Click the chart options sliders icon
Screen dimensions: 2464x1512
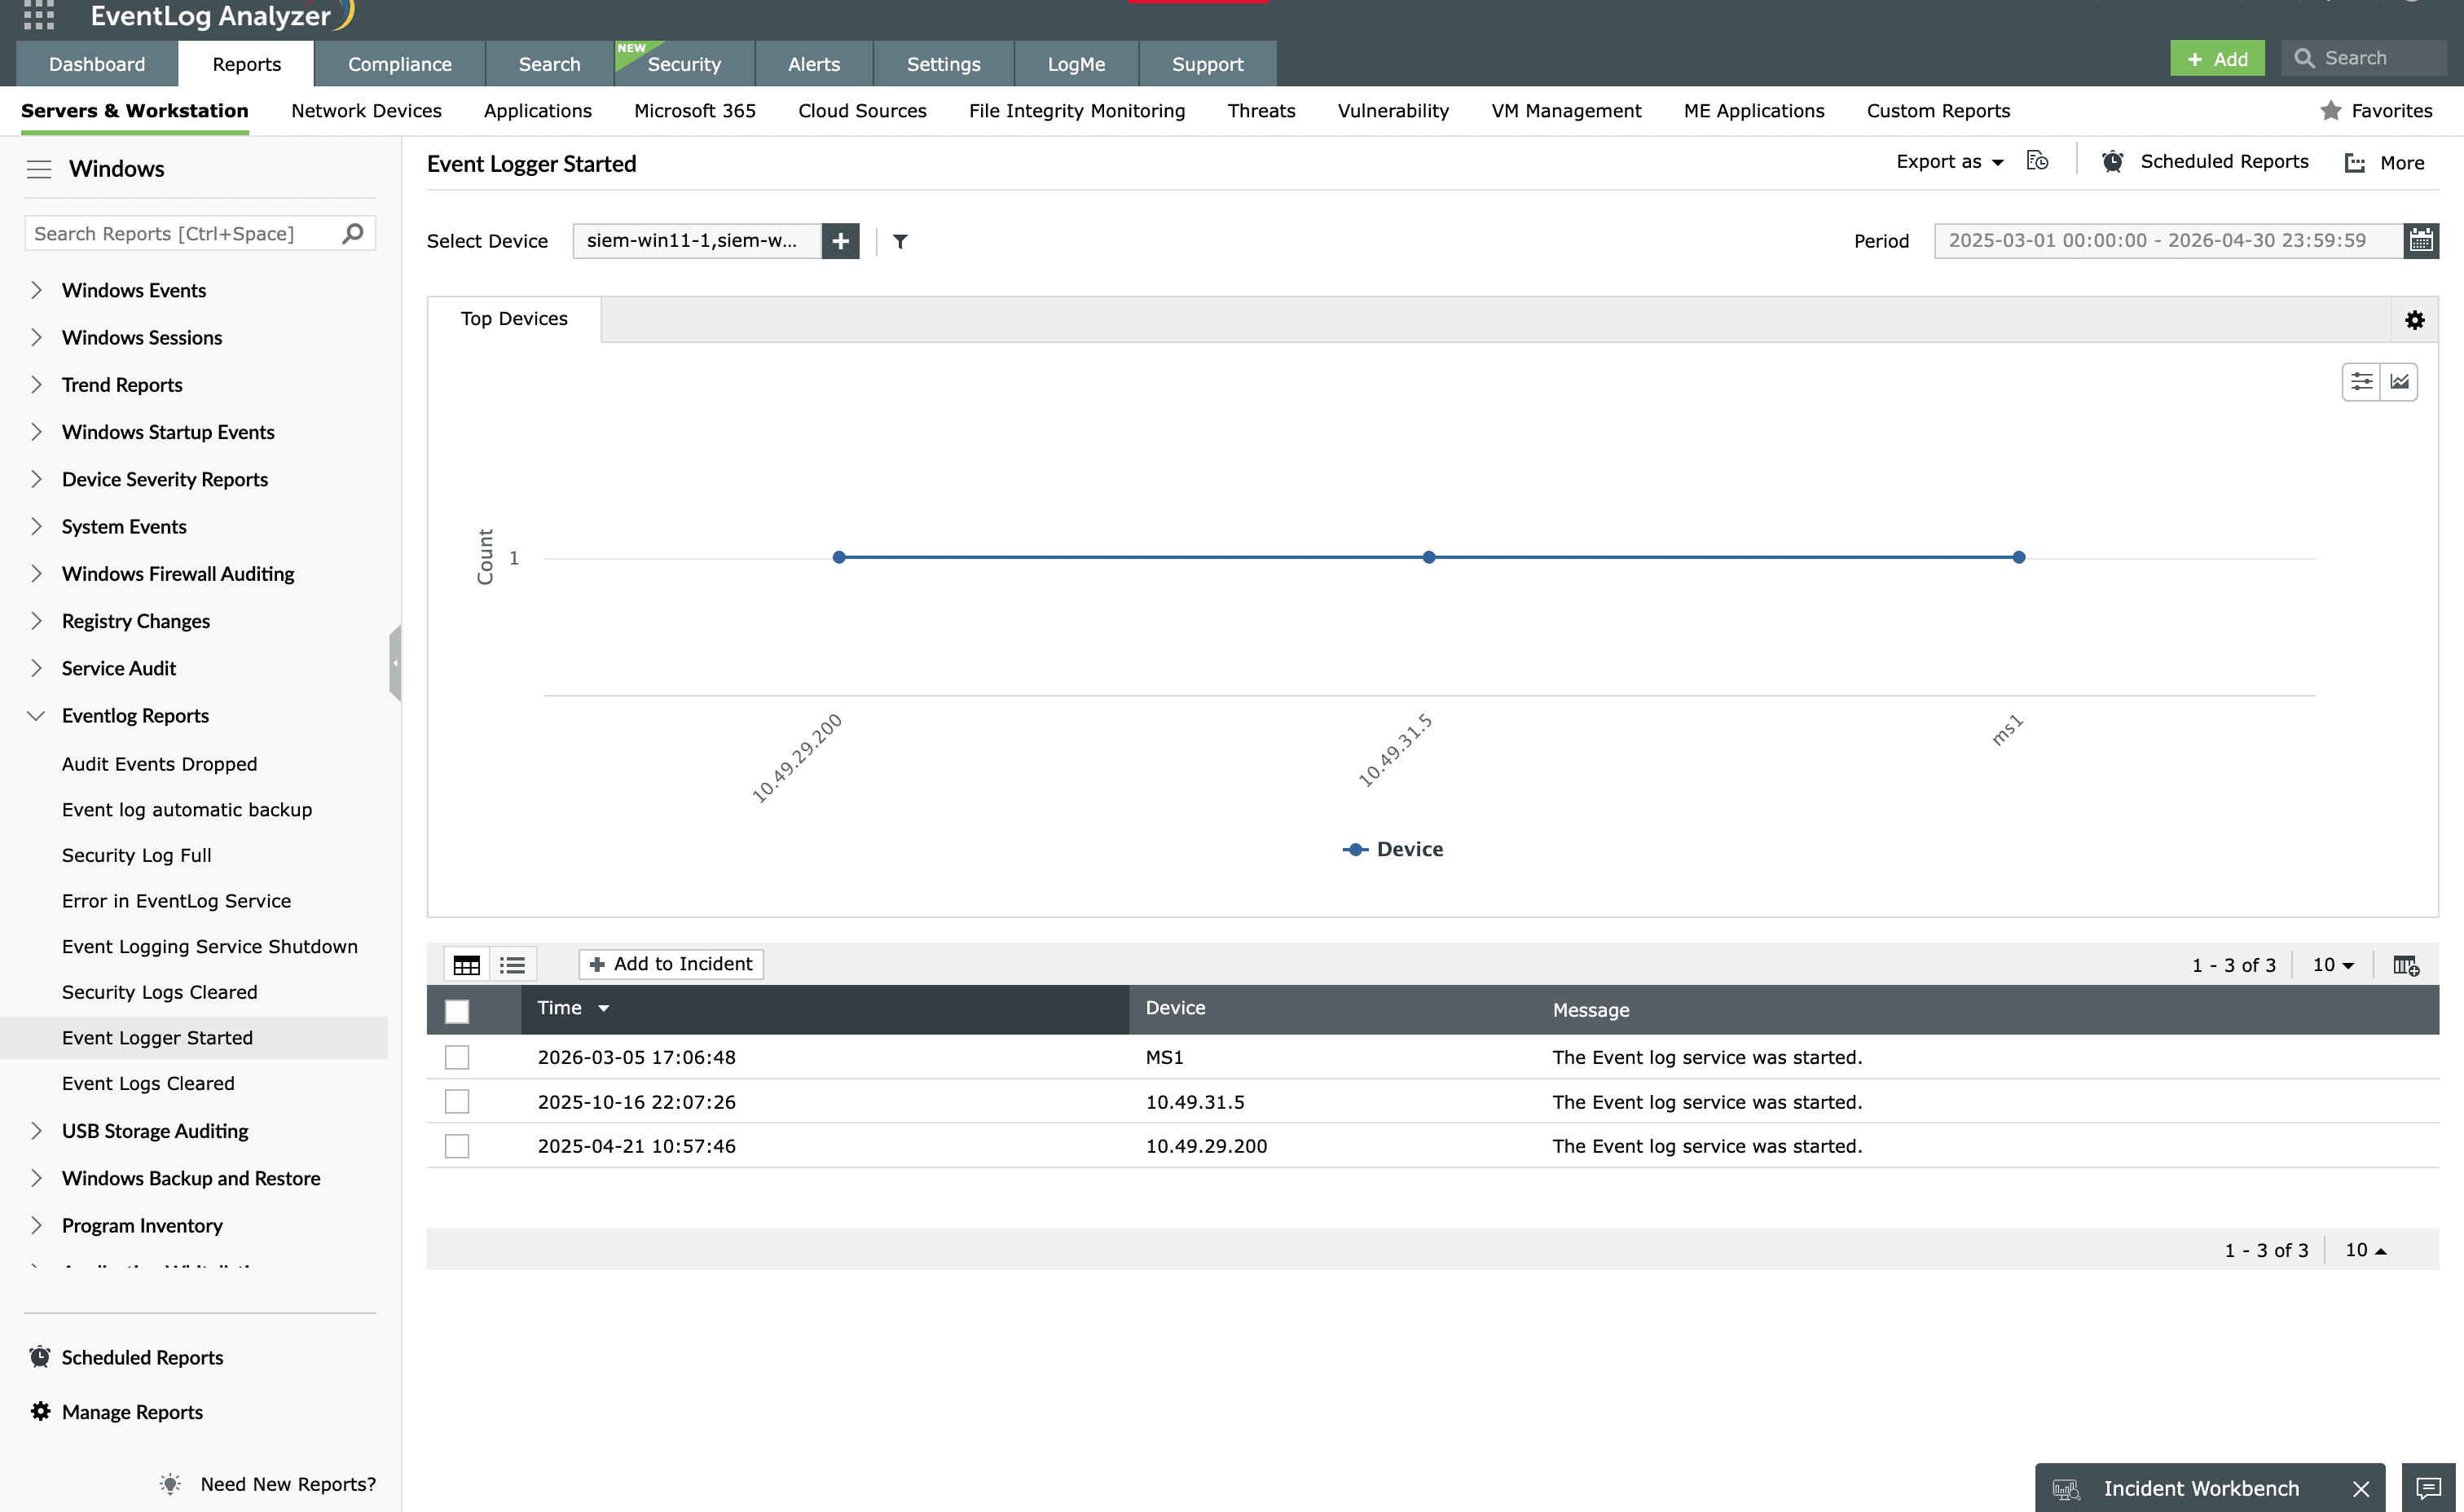point(2361,382)
